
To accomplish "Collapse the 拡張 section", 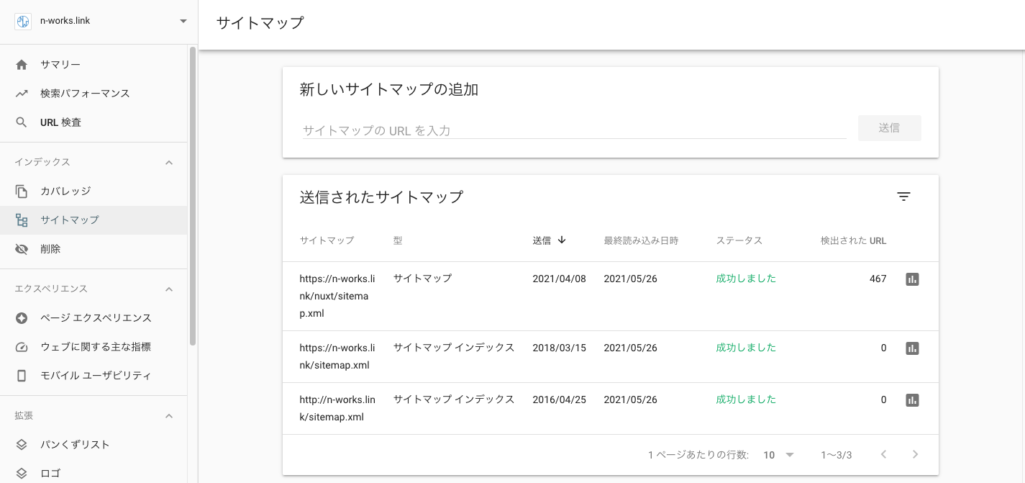I will tap(168, 416).
